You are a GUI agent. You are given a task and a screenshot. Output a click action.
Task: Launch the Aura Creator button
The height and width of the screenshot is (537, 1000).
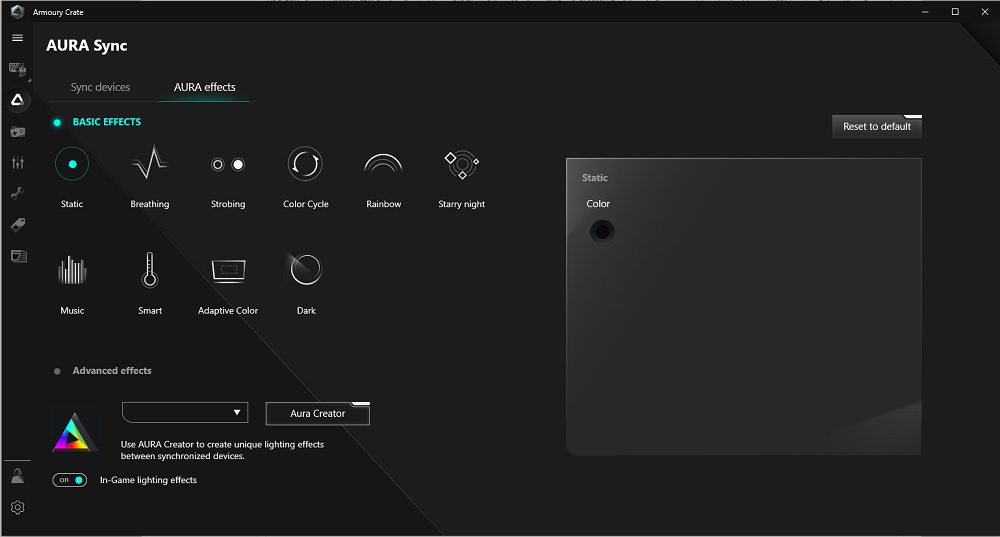point(318,413)
